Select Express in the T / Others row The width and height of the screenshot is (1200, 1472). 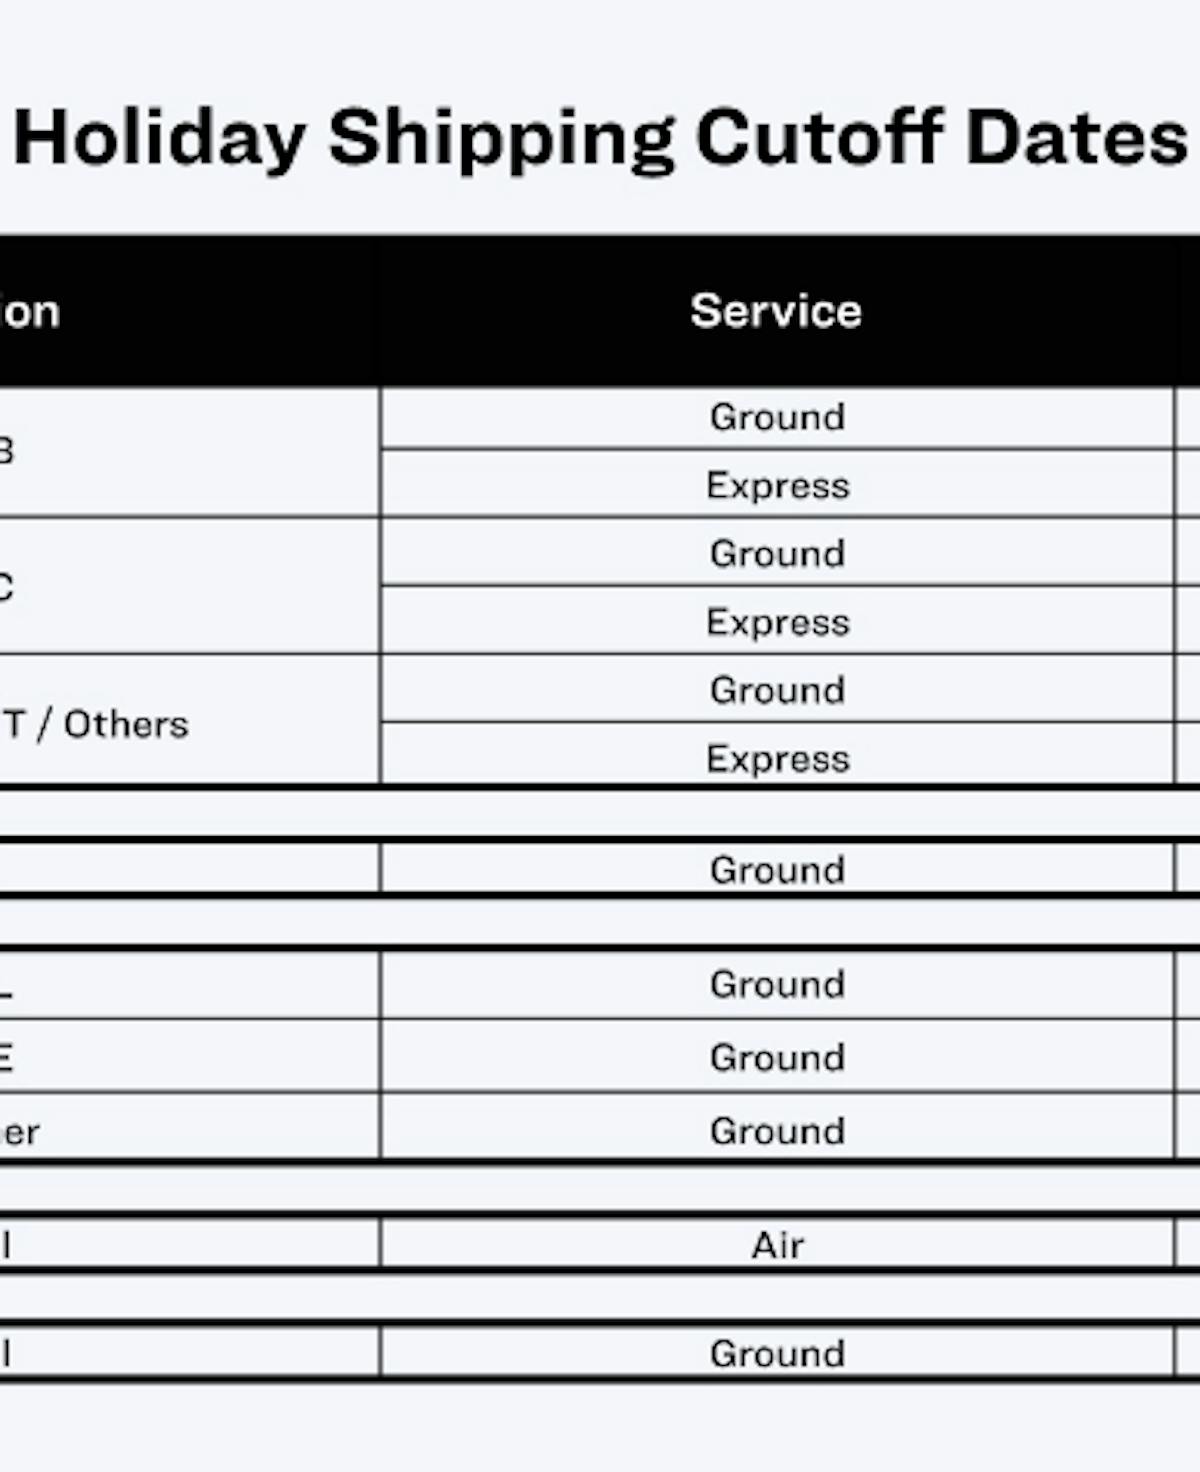point(777,758)
